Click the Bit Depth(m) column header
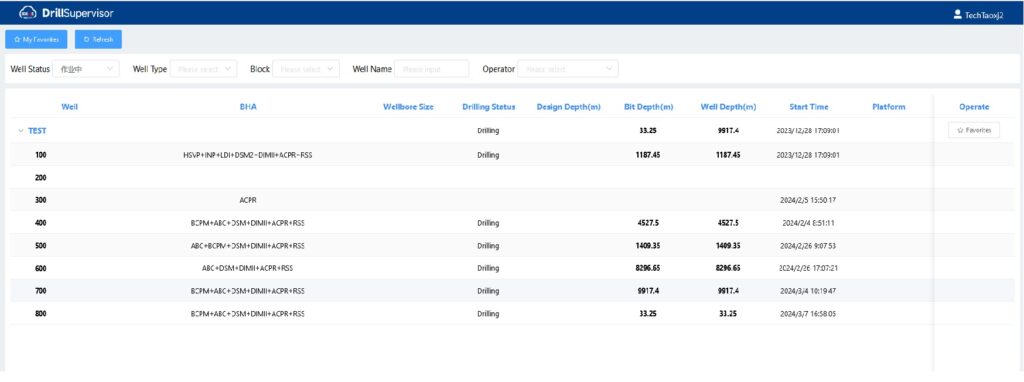1024x382 pixels. [x=648, y=107]
